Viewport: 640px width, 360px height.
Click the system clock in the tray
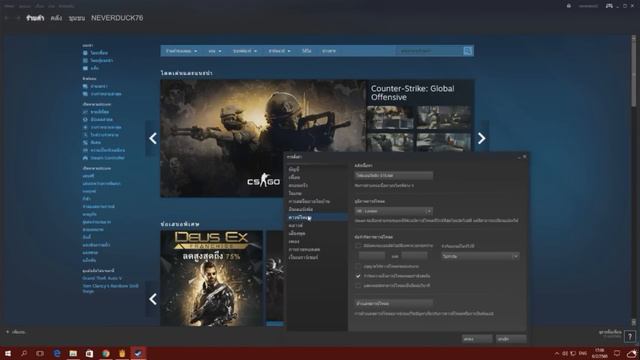[x=599, y=353]
